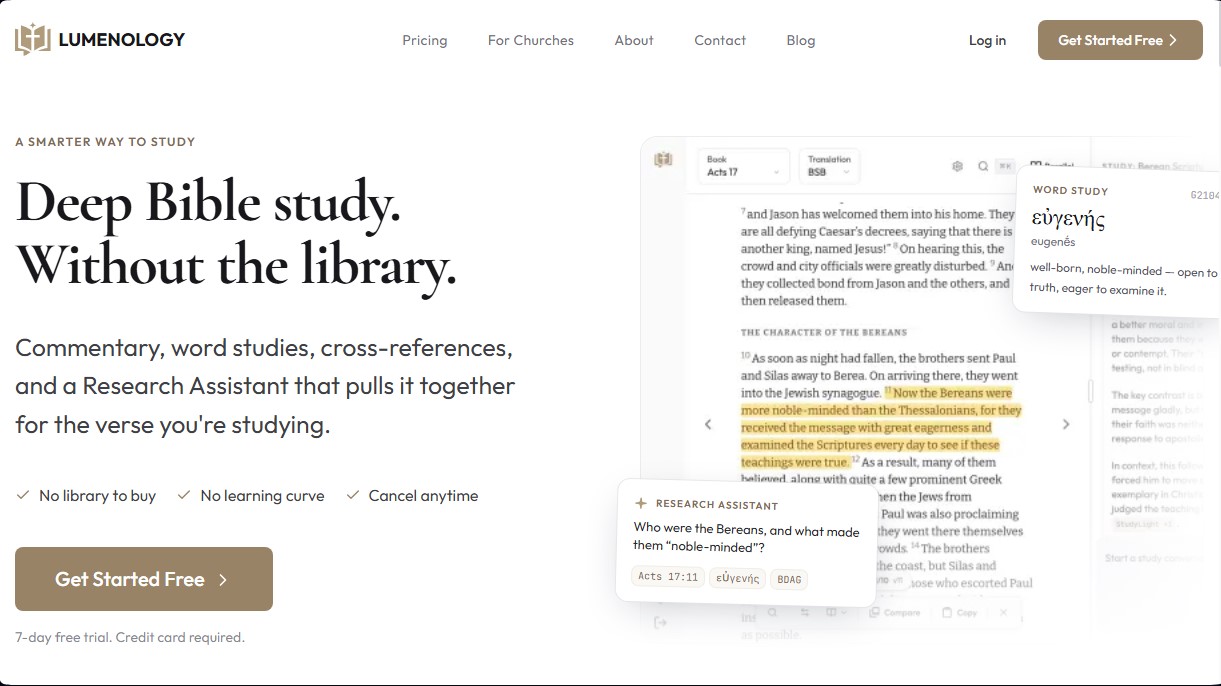This screenshot has width=1221, height=686.
Task: Click the logout icon at the sidebar bottom
Action: coord(661,622)
